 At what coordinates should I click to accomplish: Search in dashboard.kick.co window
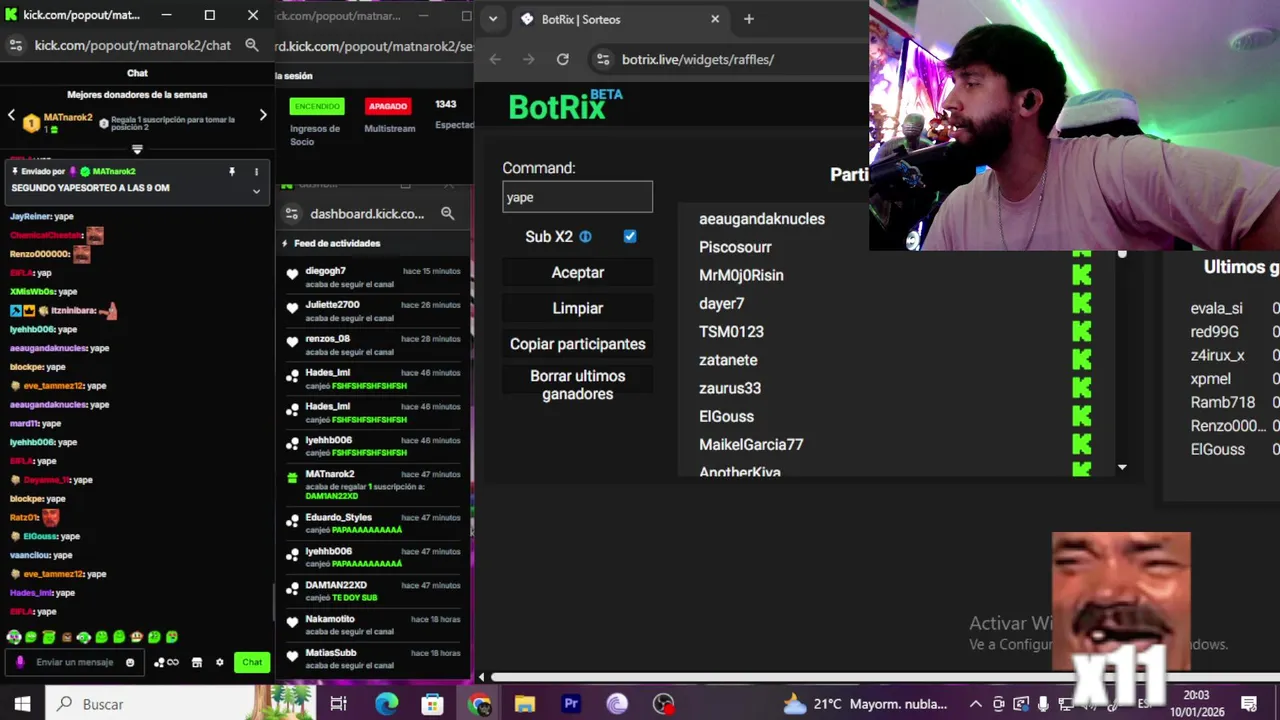[448, 213]
